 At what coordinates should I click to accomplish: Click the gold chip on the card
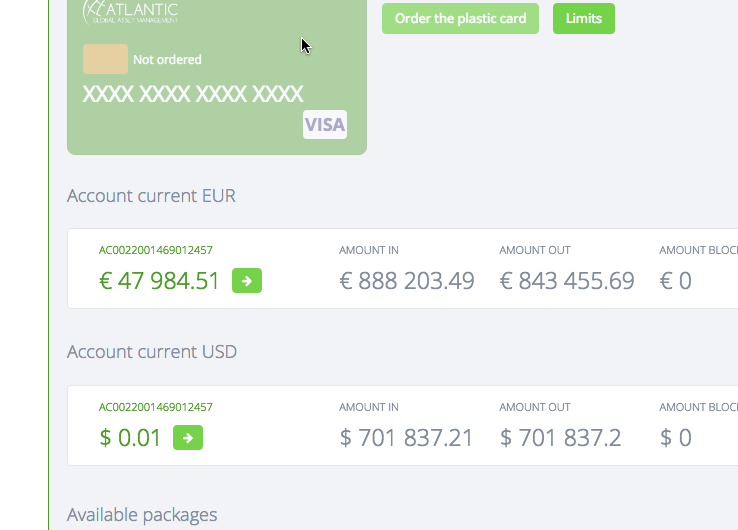[105, 59]
